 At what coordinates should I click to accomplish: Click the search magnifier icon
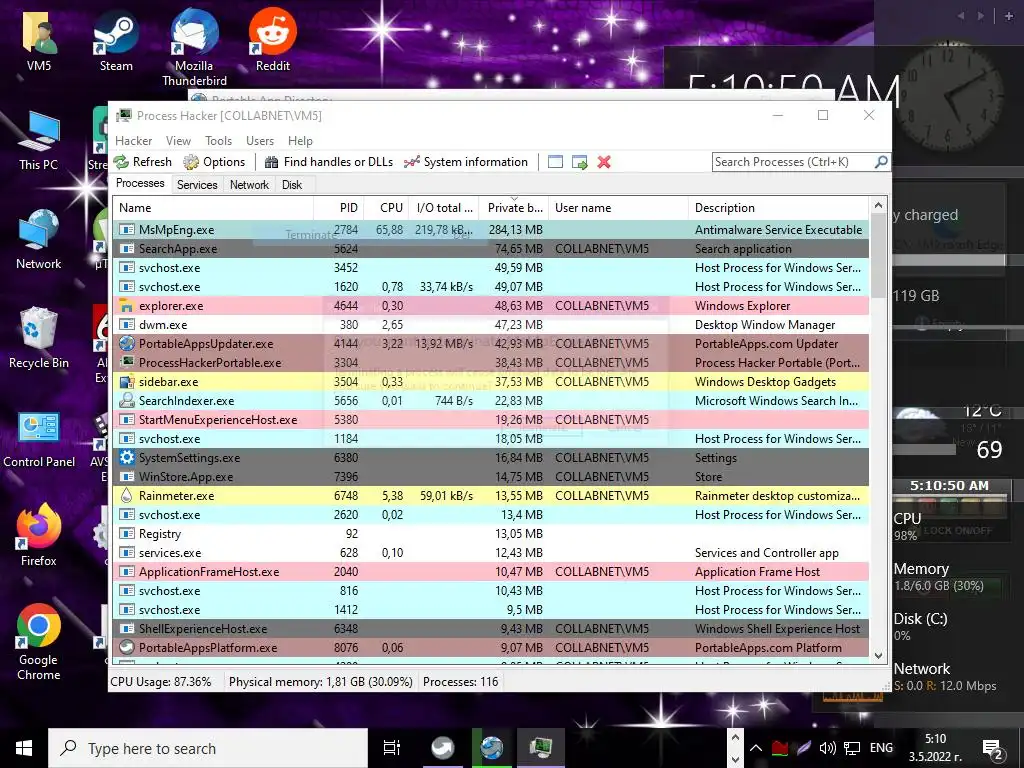[881, 161]
